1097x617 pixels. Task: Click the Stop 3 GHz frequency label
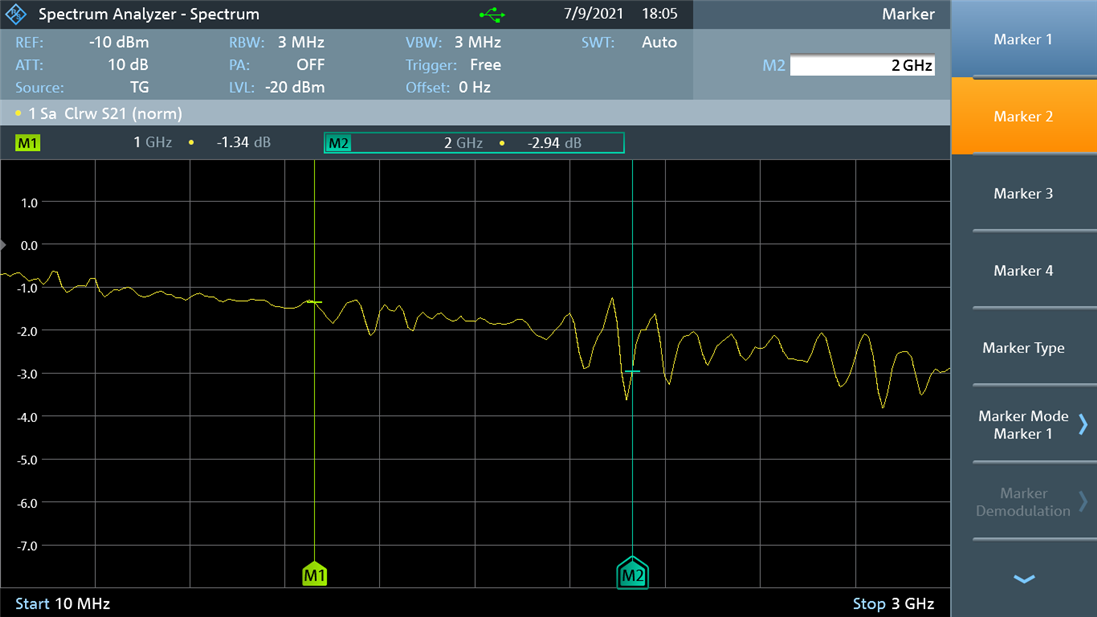click(x=893, y=604)
